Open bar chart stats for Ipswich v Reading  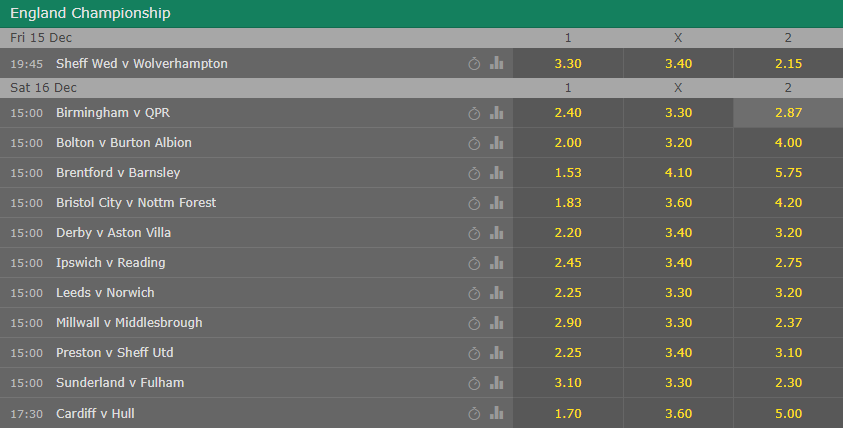pyautogui.click(x=496, y=262)
